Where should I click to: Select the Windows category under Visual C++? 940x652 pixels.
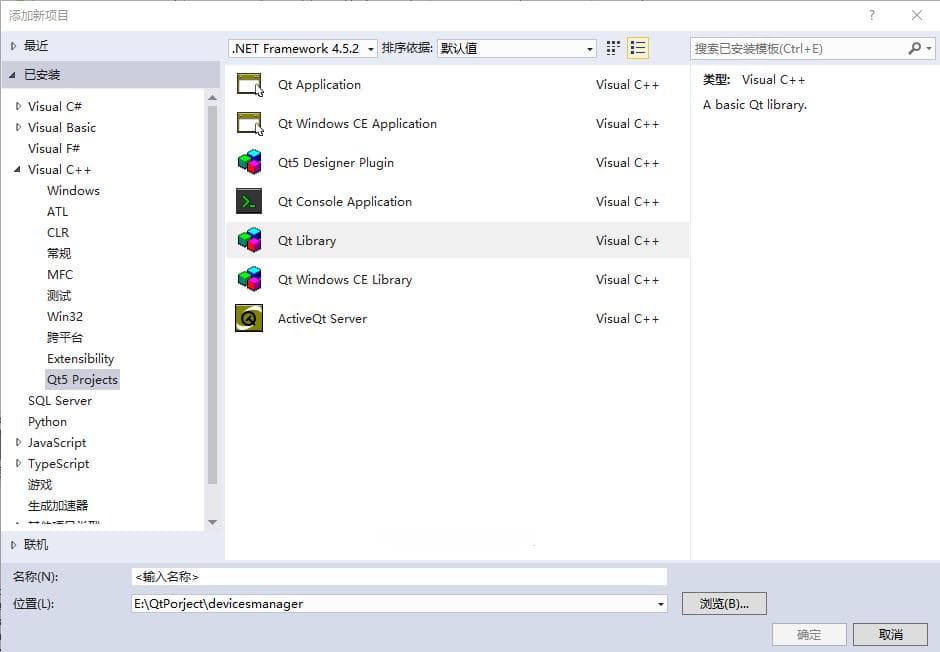(73, 191)
